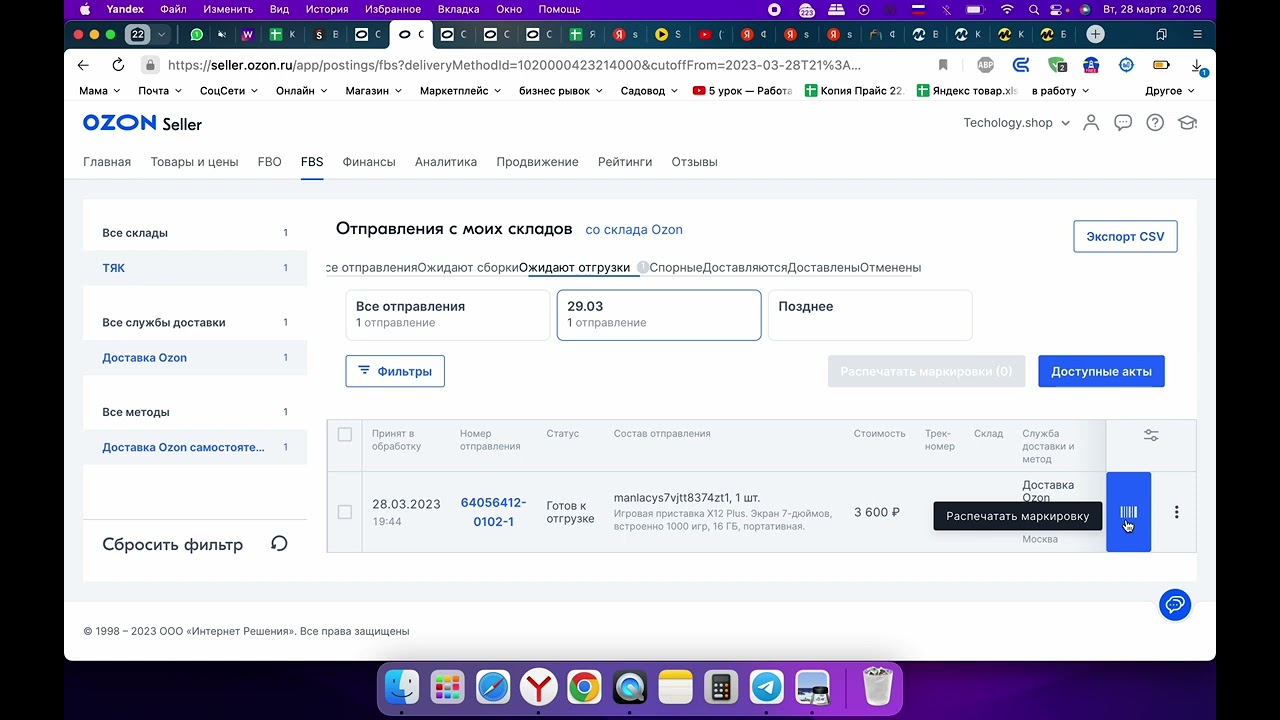Open Отзывы navigation tab
The image size is (1280, 720).
[x=694, y=161]
